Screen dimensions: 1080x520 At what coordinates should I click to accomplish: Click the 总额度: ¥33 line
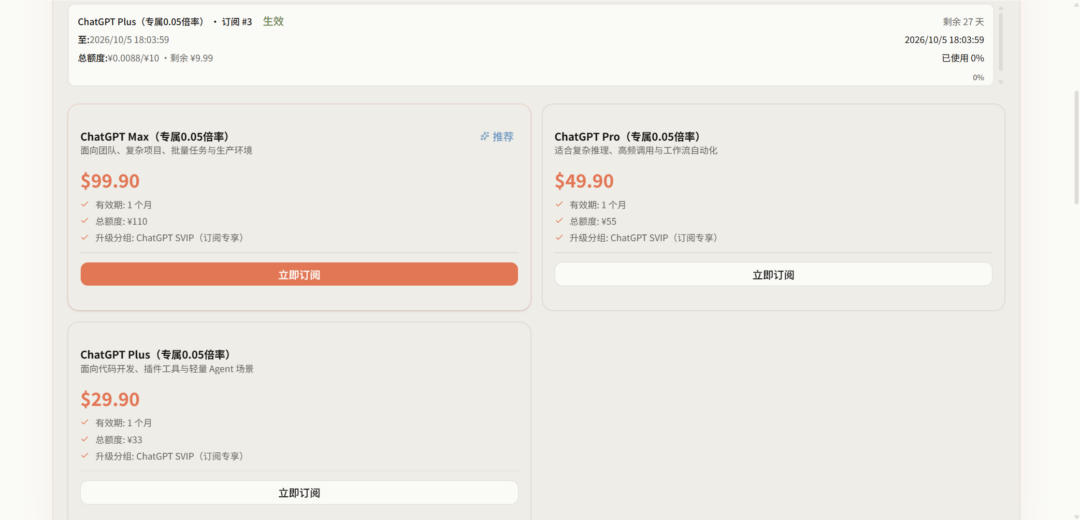119,439
